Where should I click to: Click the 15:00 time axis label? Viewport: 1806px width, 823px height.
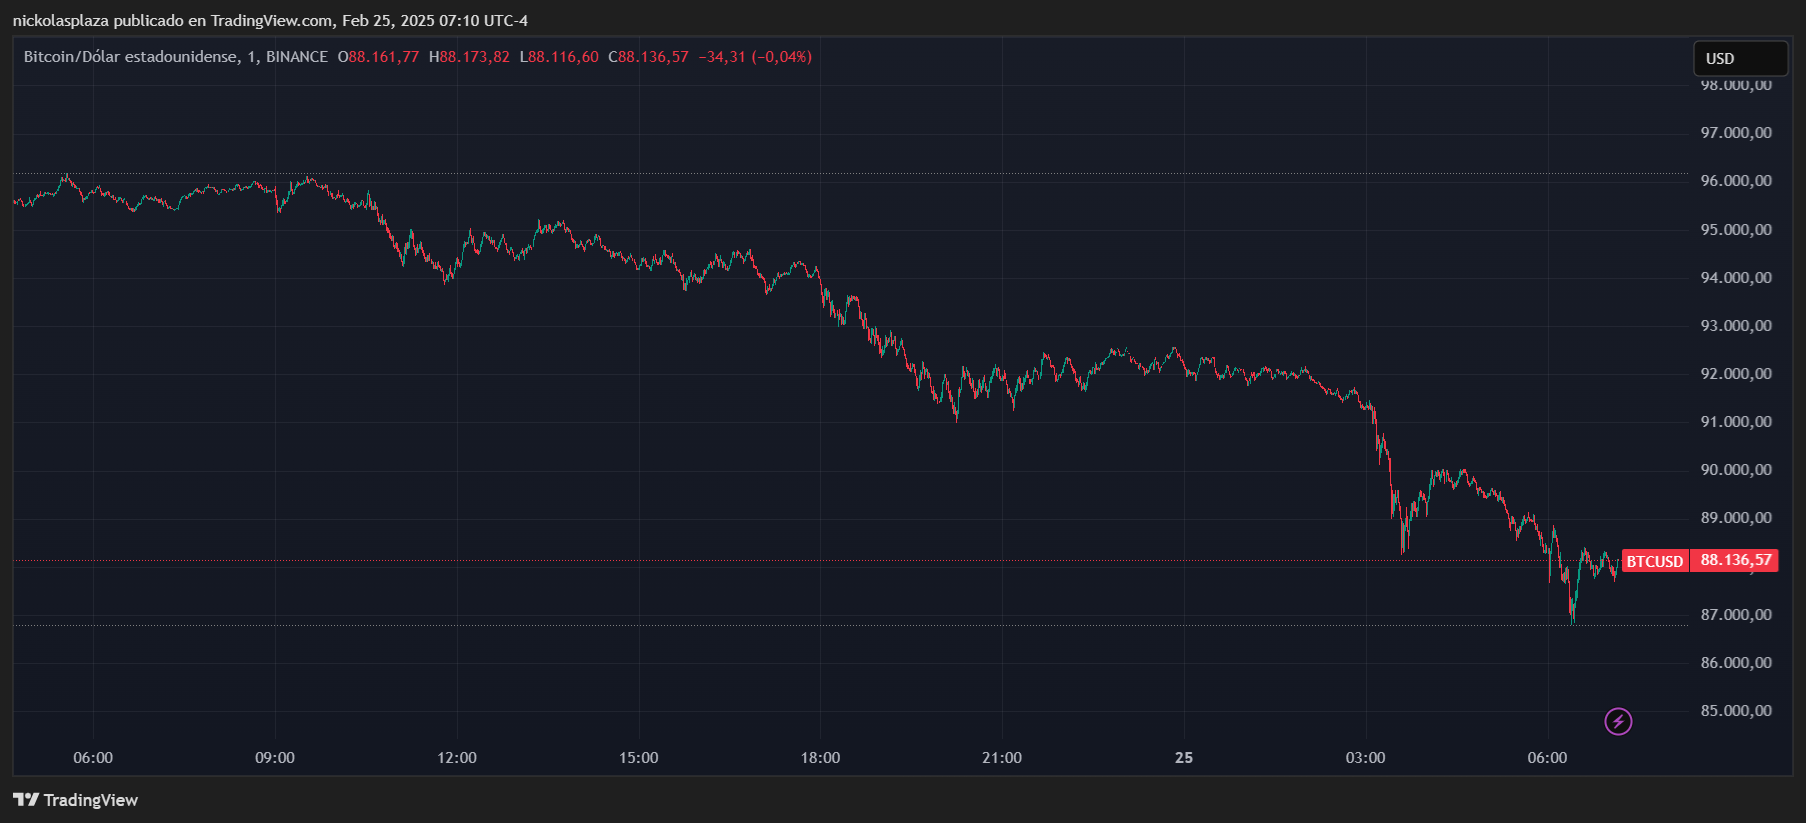[x=639, y=758]
